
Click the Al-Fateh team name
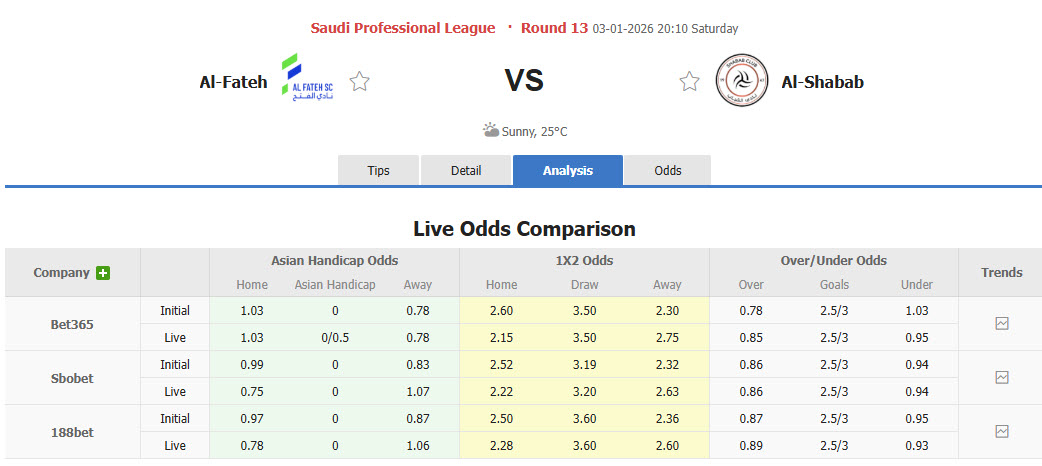coord(234,82)
